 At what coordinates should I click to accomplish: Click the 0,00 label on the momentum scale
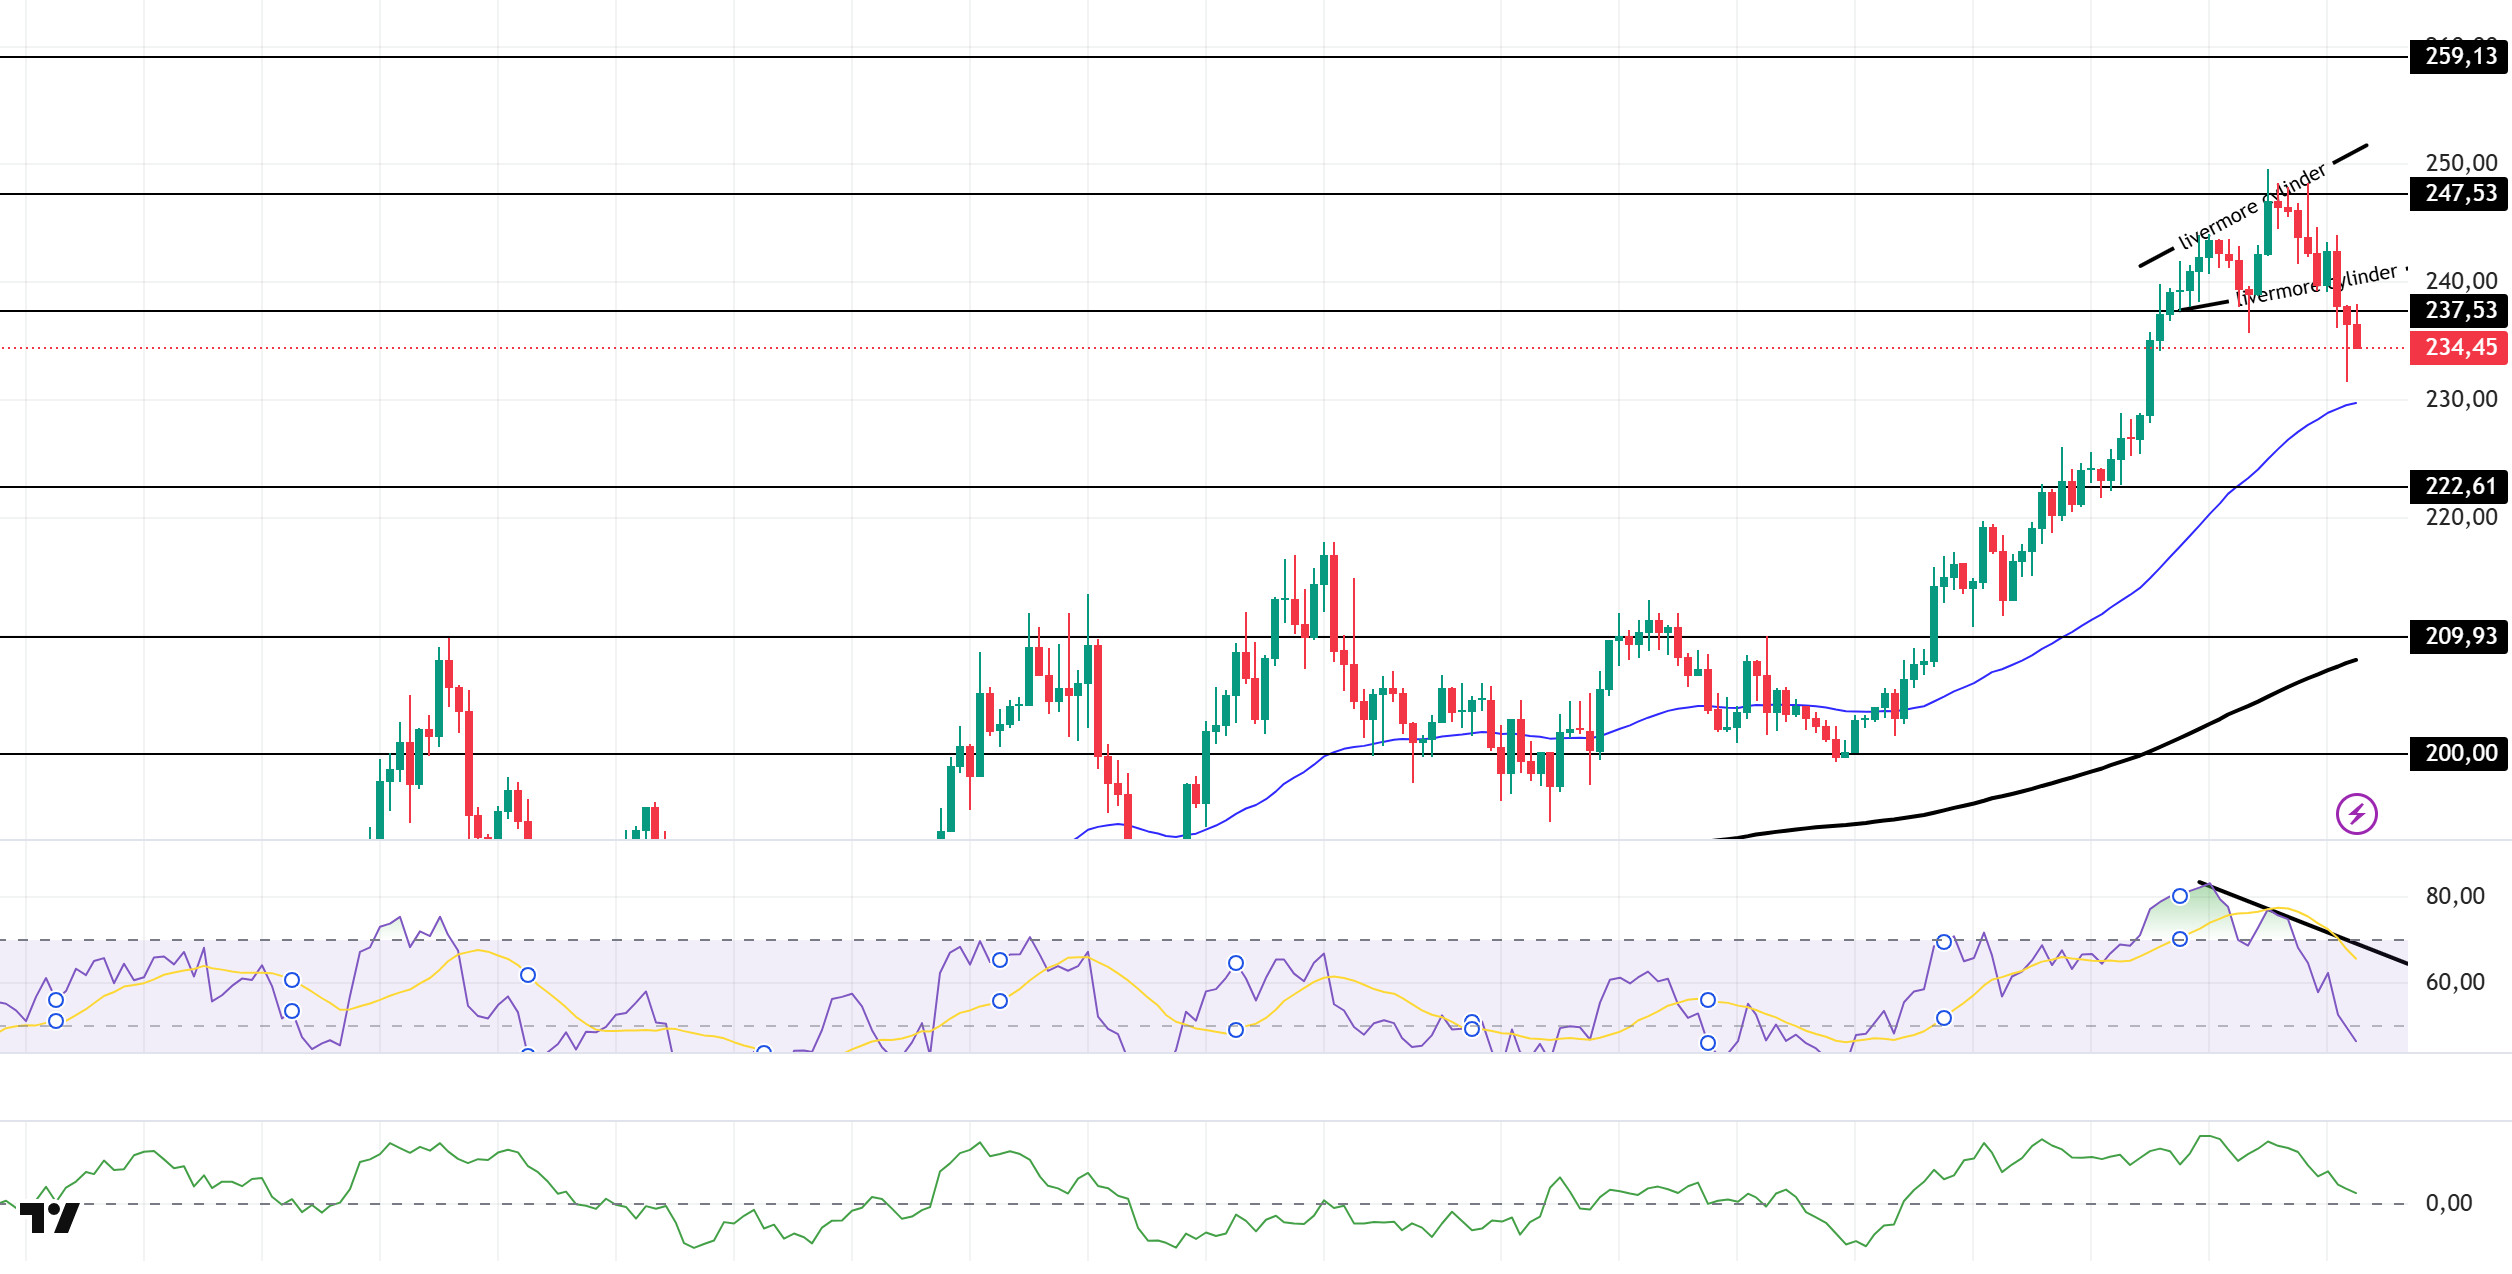(x=2448, y=1204)
